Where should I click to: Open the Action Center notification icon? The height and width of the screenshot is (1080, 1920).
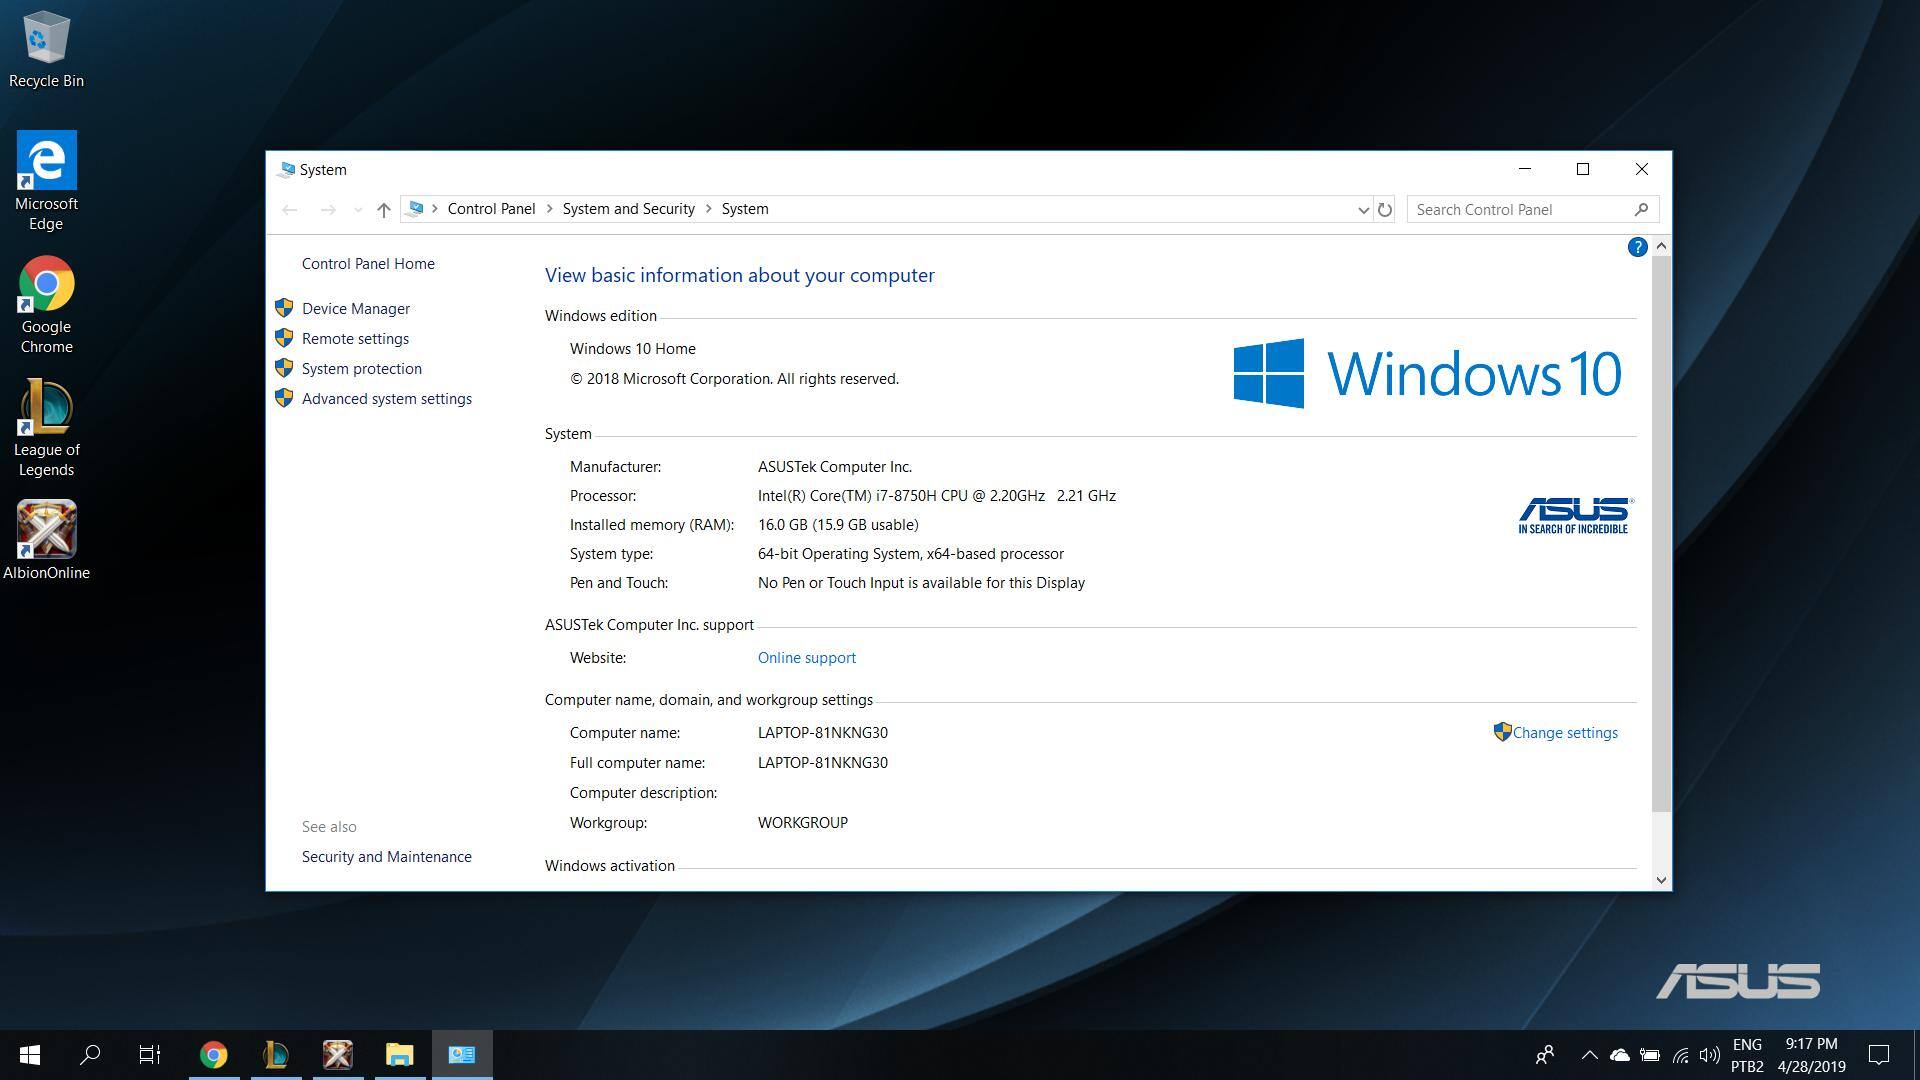1879,1054
